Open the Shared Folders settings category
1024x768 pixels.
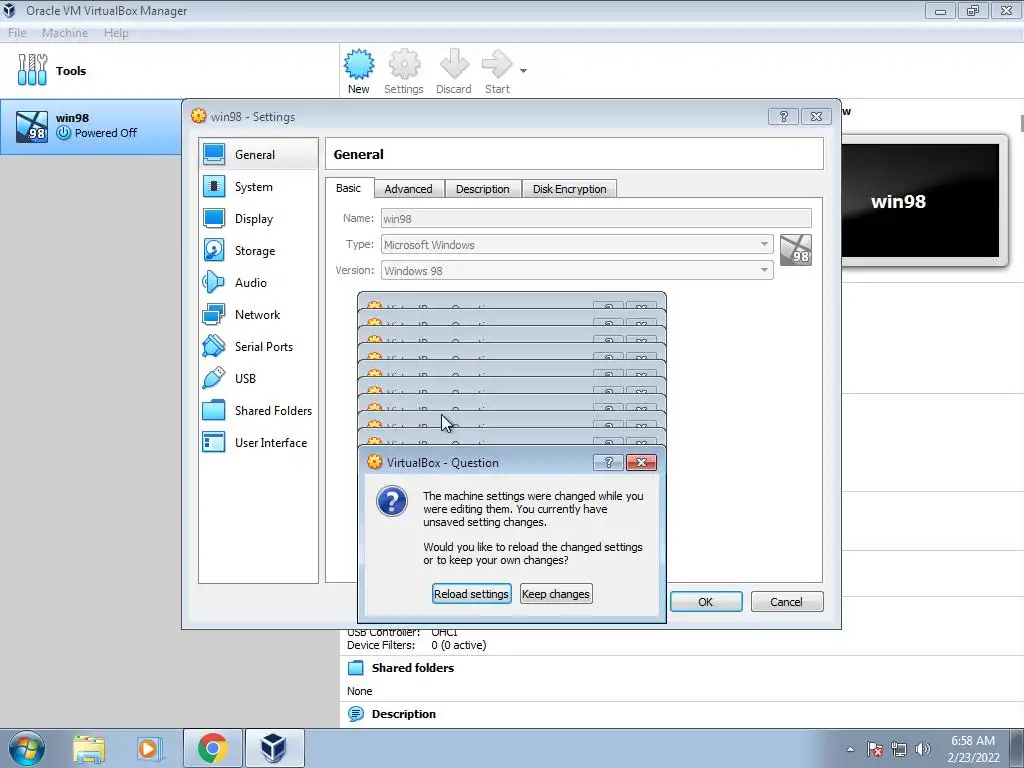click(x=257, y=411)
